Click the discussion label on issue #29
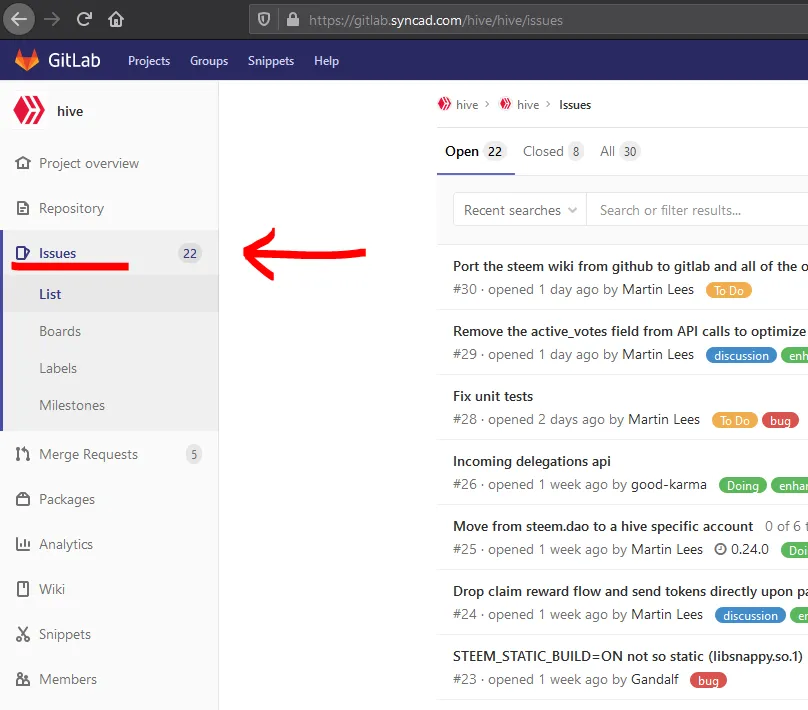 (740, 356)
